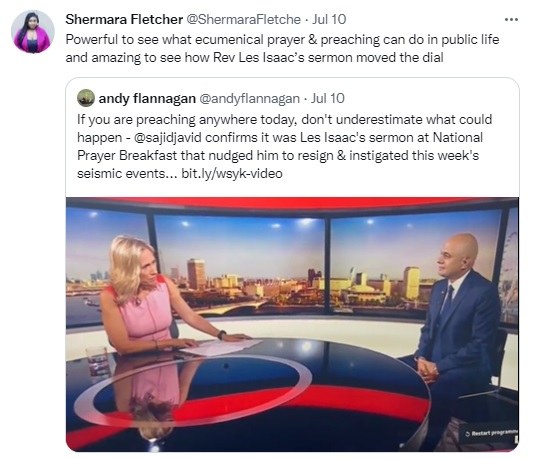The width and height of the screenshot is (535, 459).
Task: Click the London skyline backdrop centre panel
Action: [x=240, y=264]
